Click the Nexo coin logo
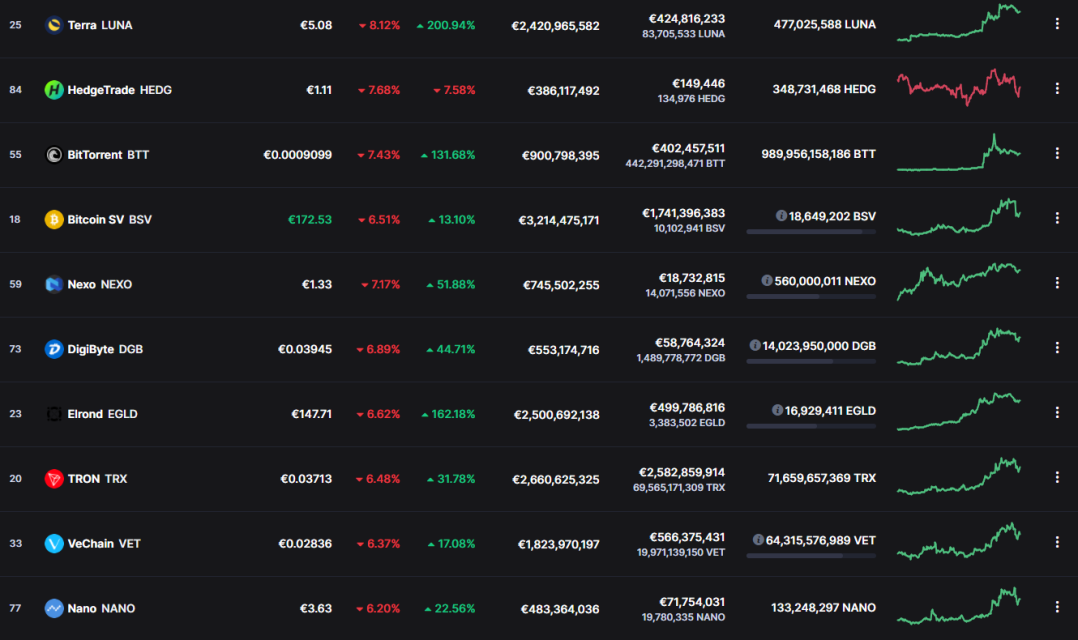1078x640 pixels. click(x=54, y=284)
